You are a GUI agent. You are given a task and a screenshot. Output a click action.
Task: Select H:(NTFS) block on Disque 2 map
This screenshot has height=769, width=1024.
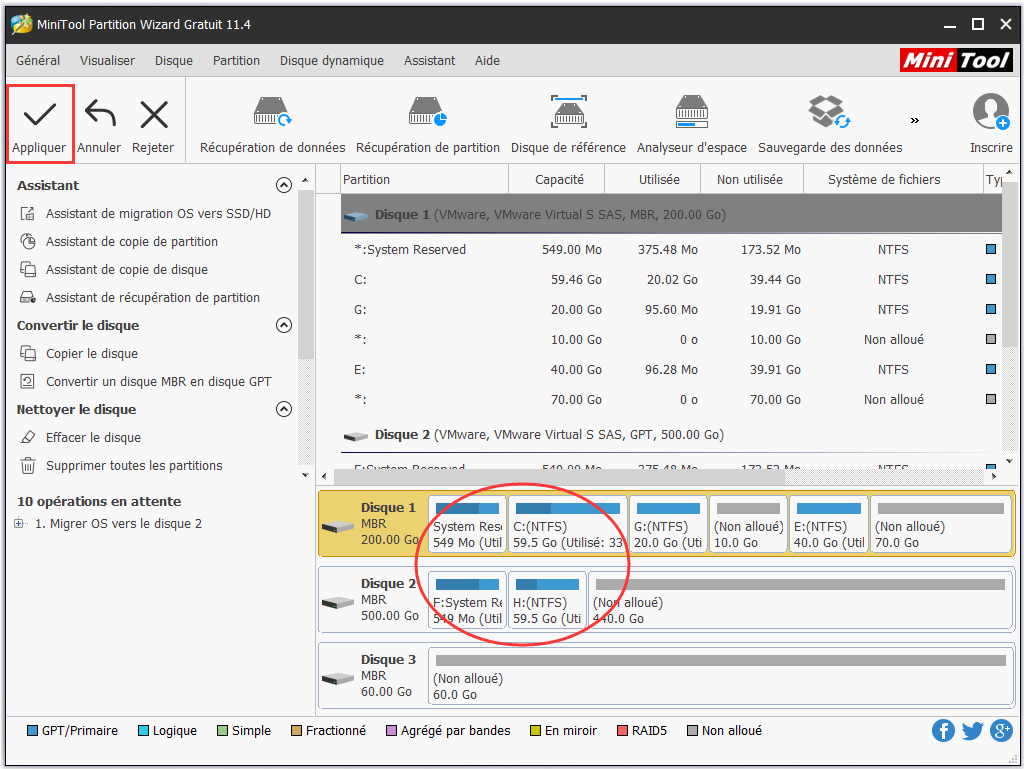(x=547, y=601)
